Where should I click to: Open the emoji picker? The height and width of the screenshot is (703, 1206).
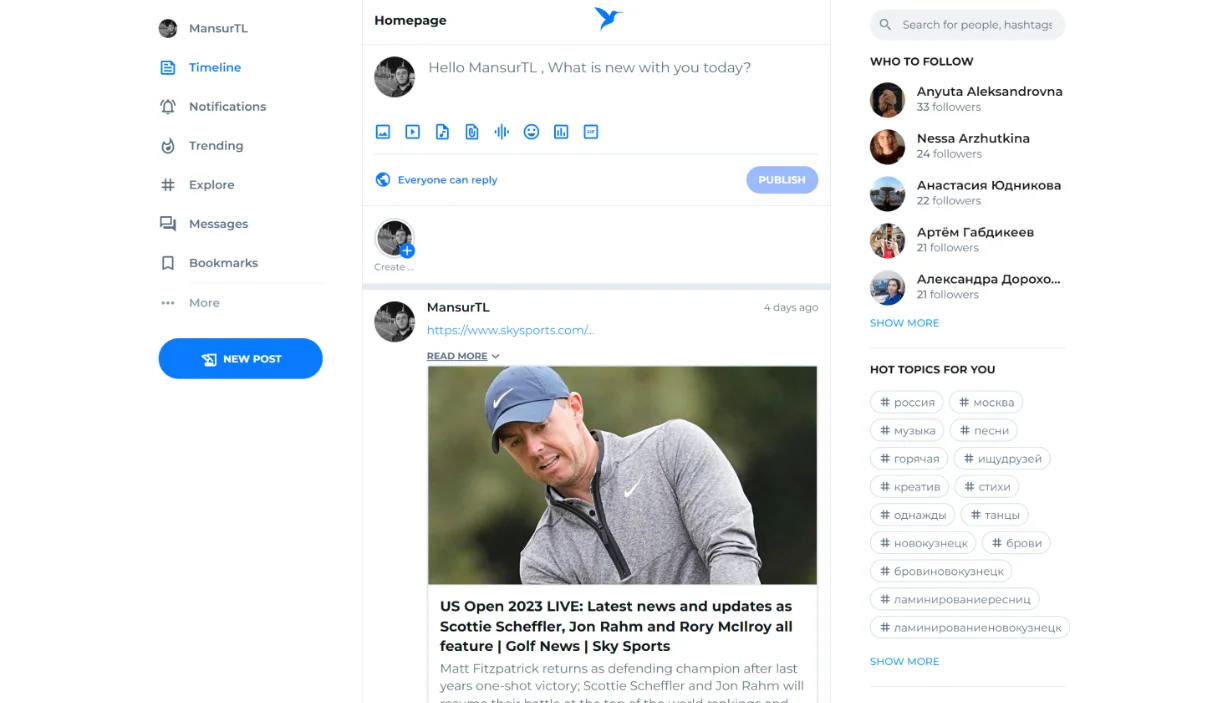click(531, 132)
